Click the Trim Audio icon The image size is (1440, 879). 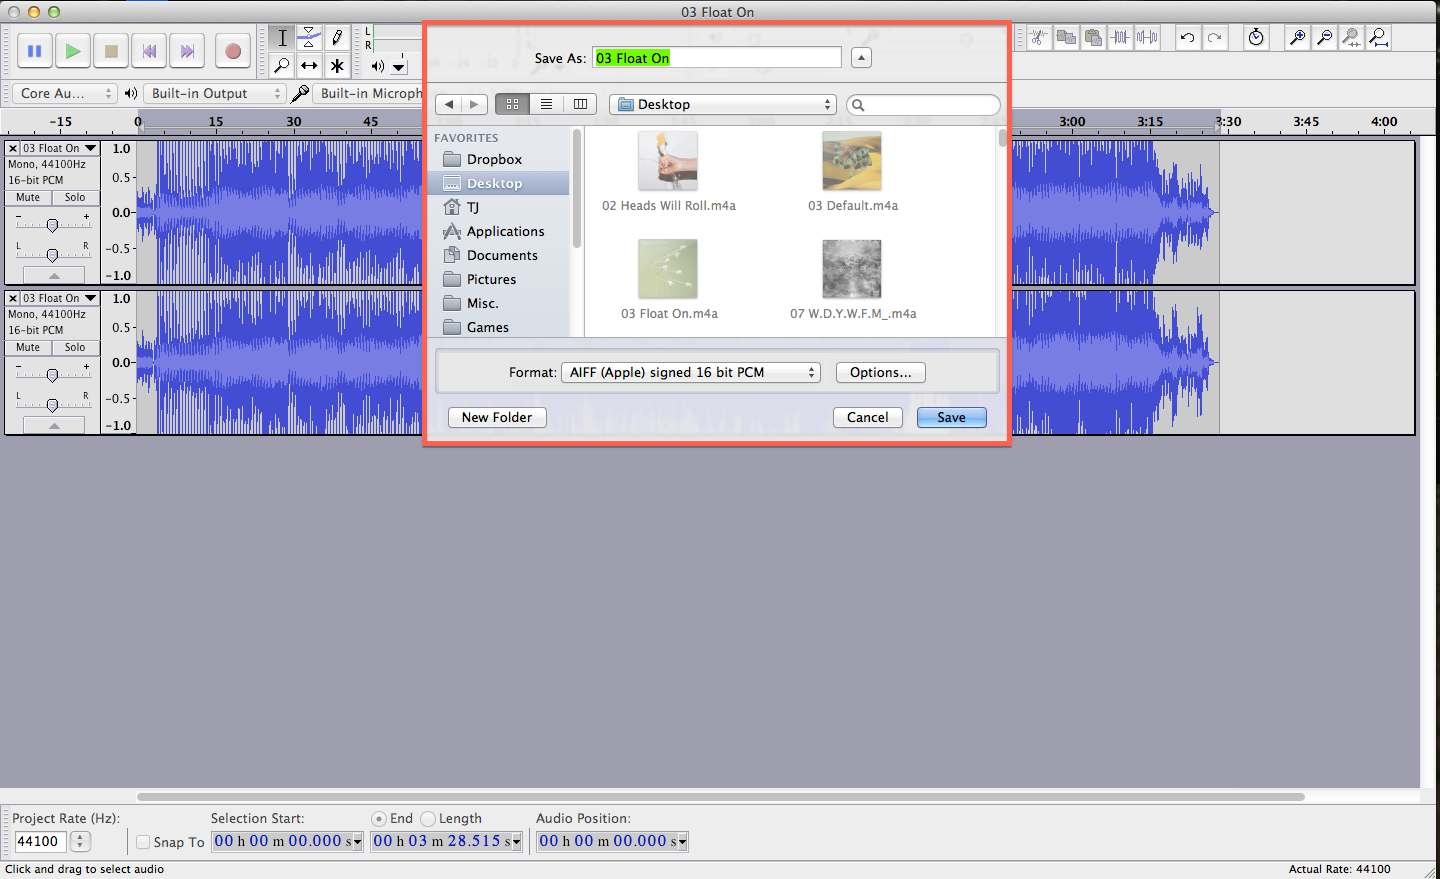(x=1119, y=37)
